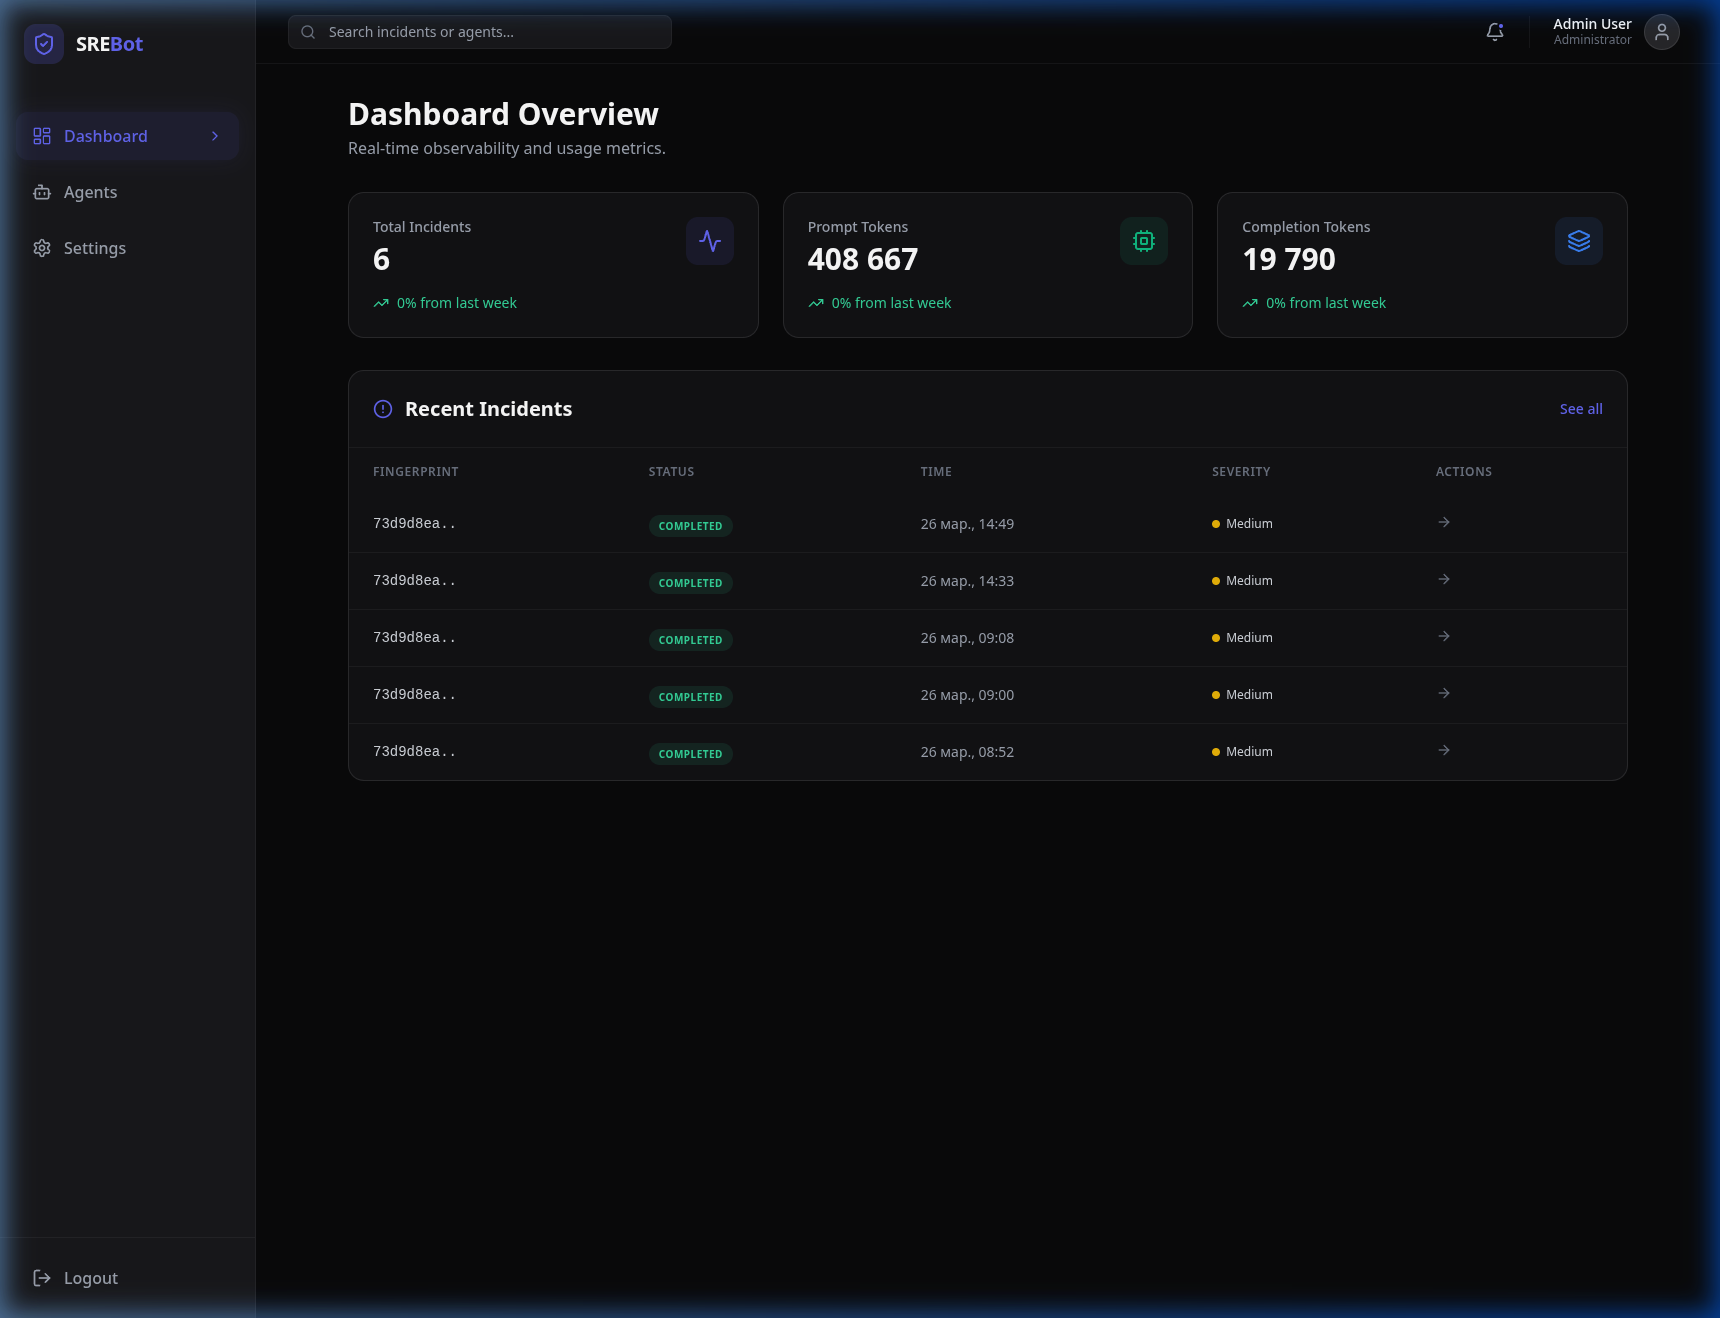Open the incident from 09:00 via arrow
Screen dimensions: 1720x1318
pyautogui.click(x=1444, y=693)
